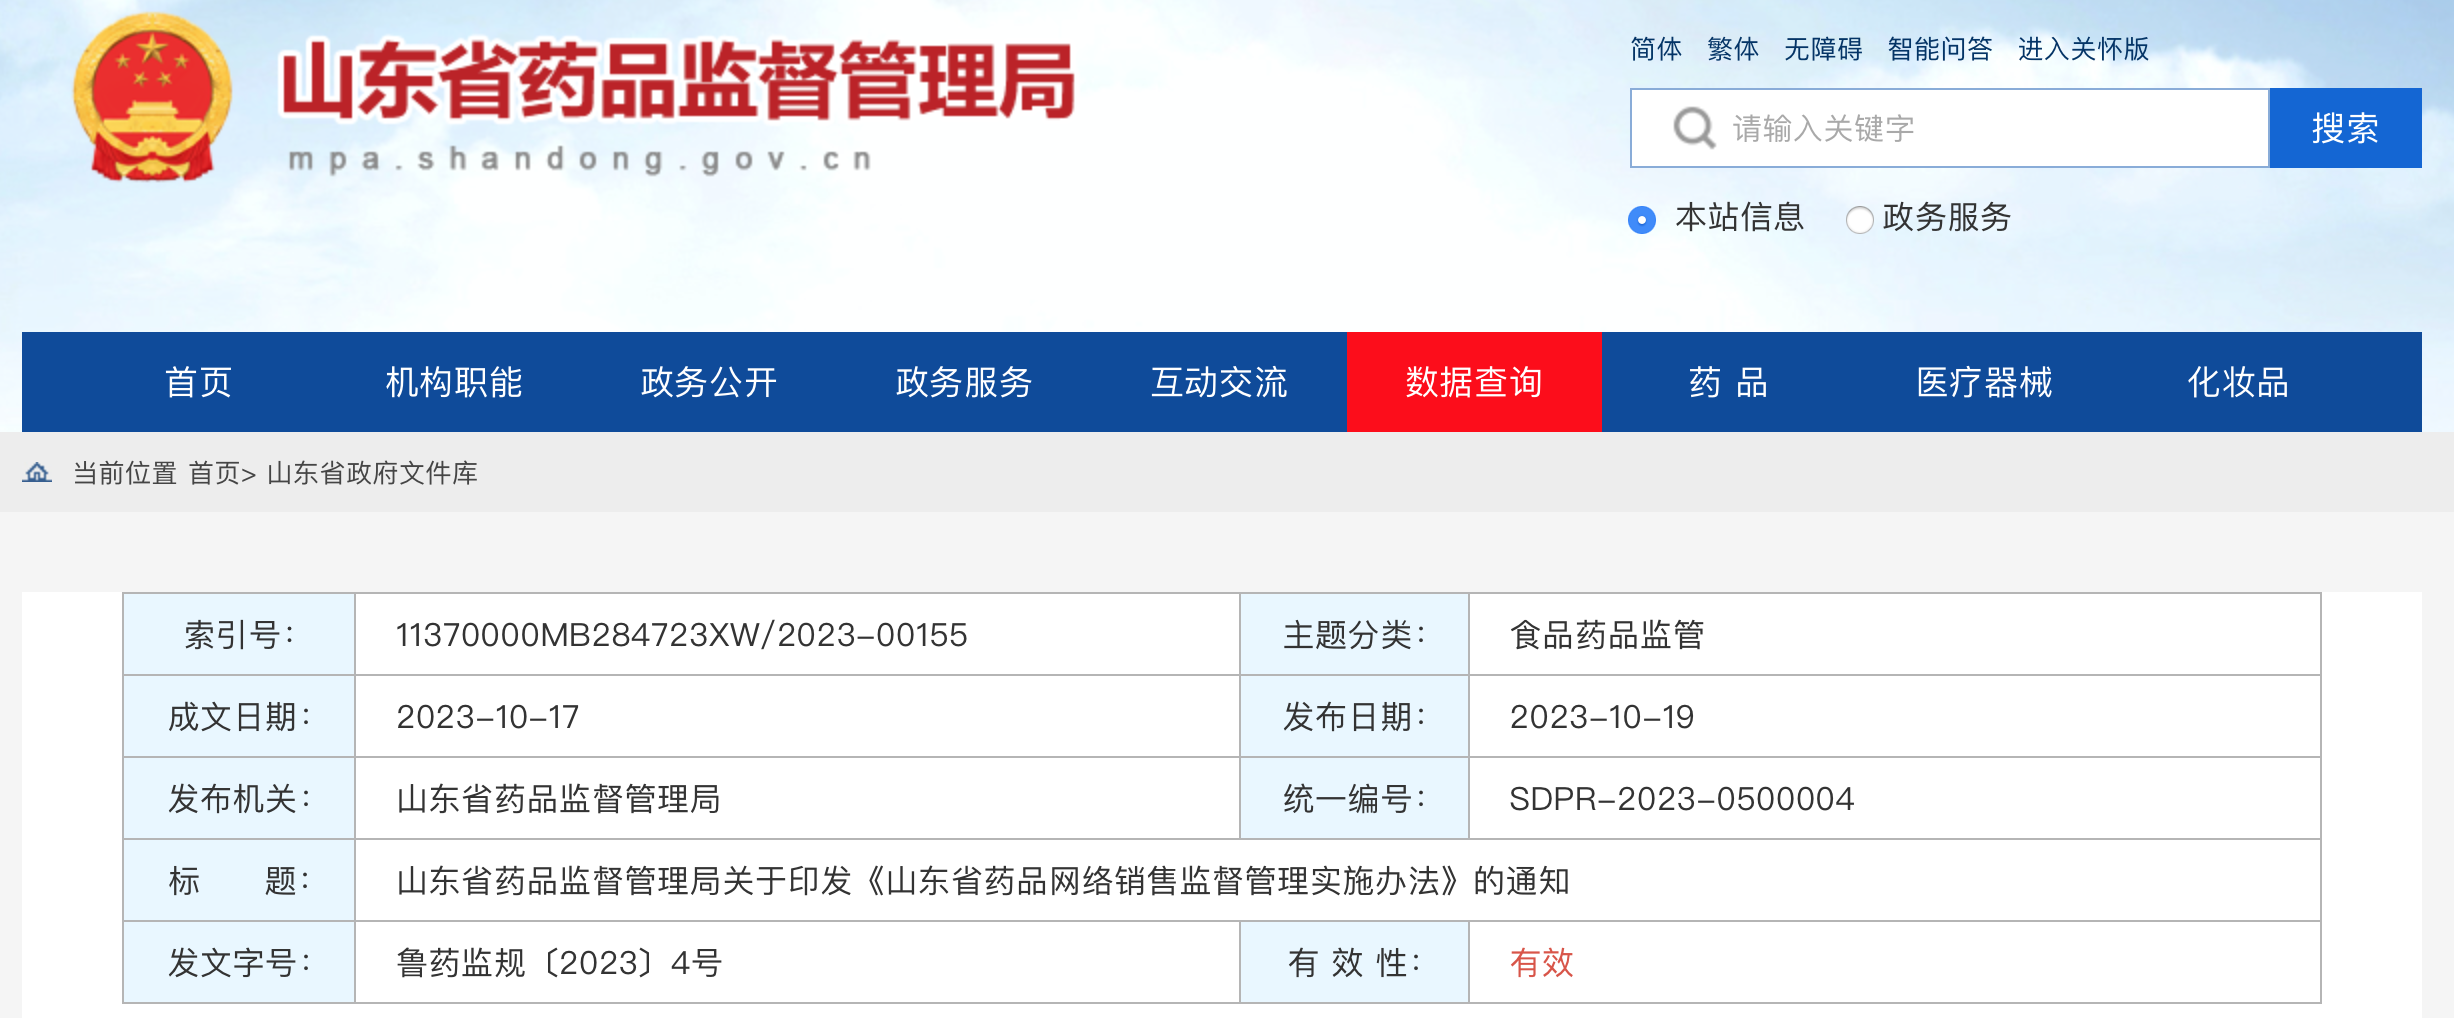This screenshot has height=1018, width=2454.
Task: Click 首页 in the breadcrumb
Action: click(x=215, y=473)
